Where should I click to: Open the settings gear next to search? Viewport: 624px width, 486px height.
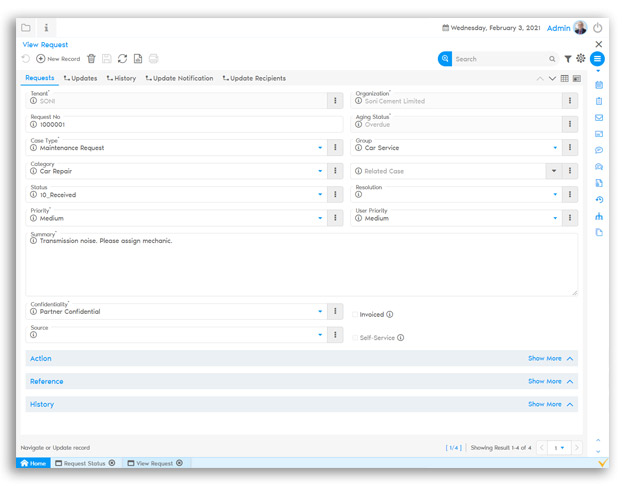tap(581, 59)
